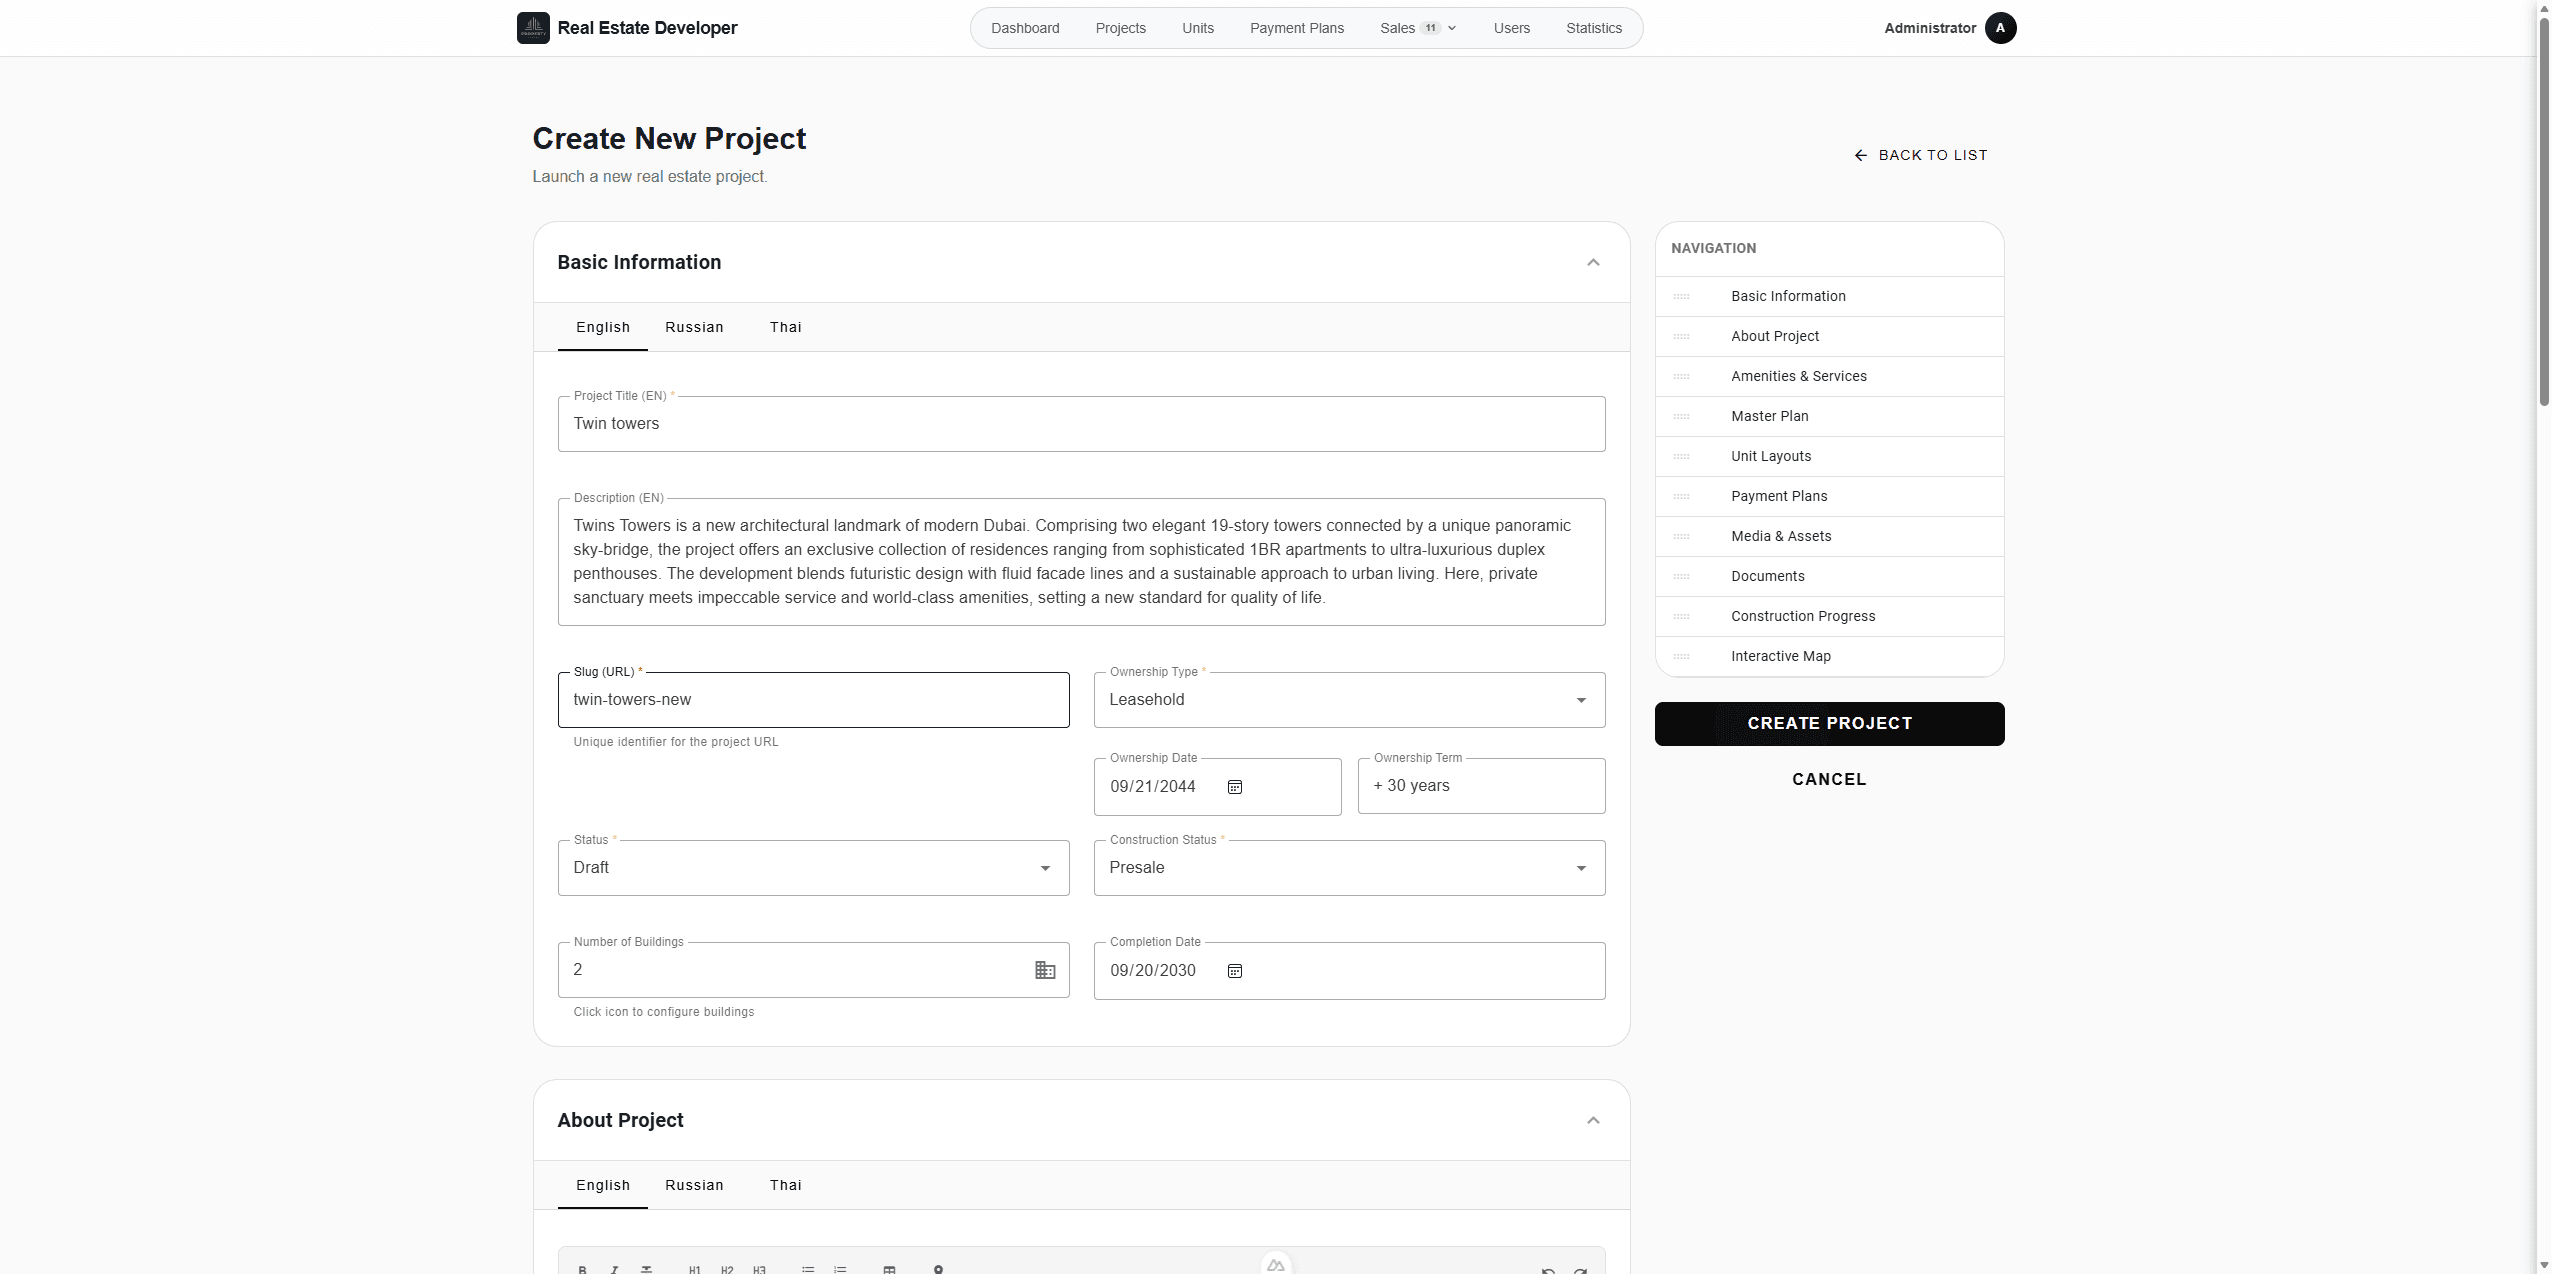Go back via Back to List link
The width and height of the screenshot is (2552, 1274).
point(1921,155)
